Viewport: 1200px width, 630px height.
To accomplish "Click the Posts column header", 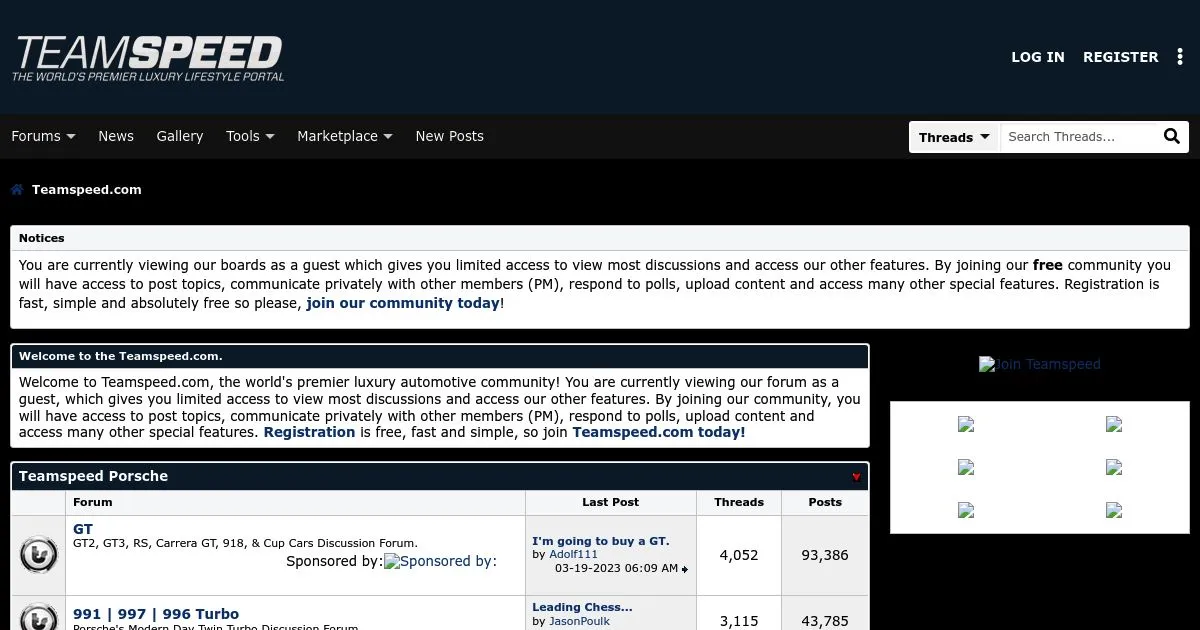I will point(825,502).
